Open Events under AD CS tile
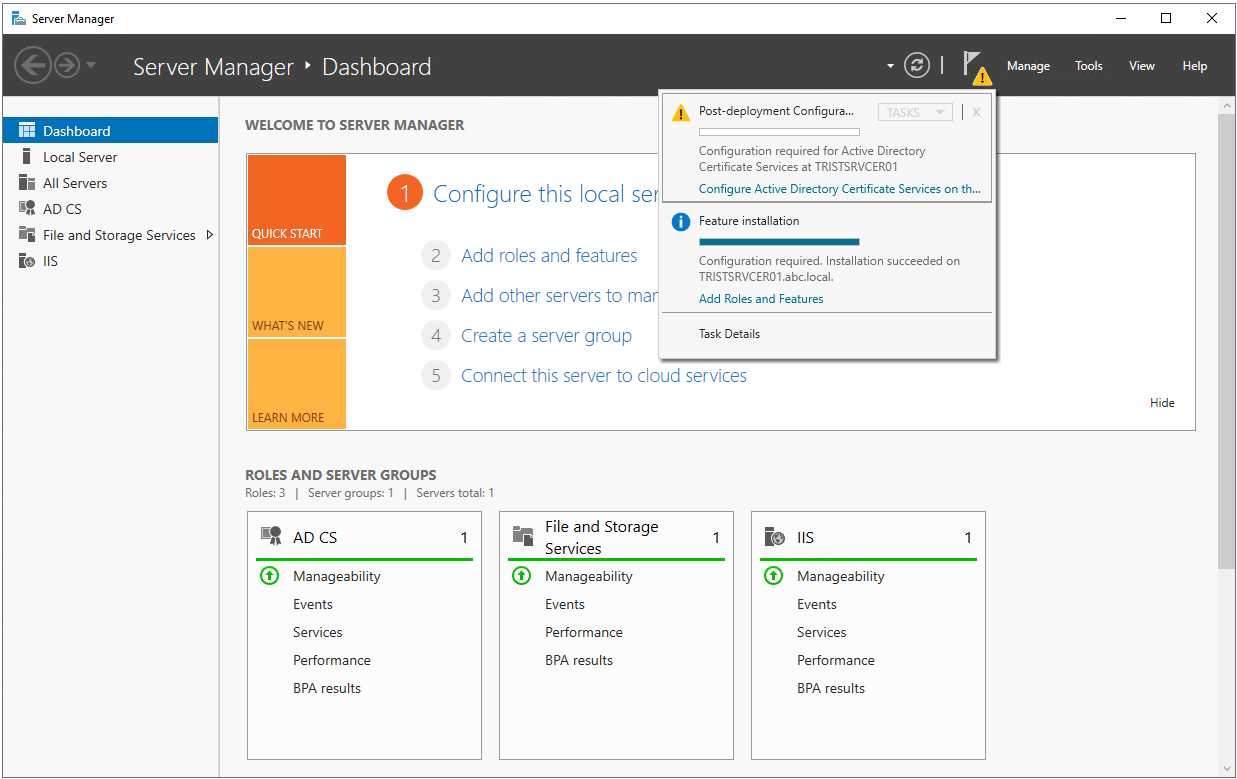Screen dimensions: 1237x779 tap(313, 604)
